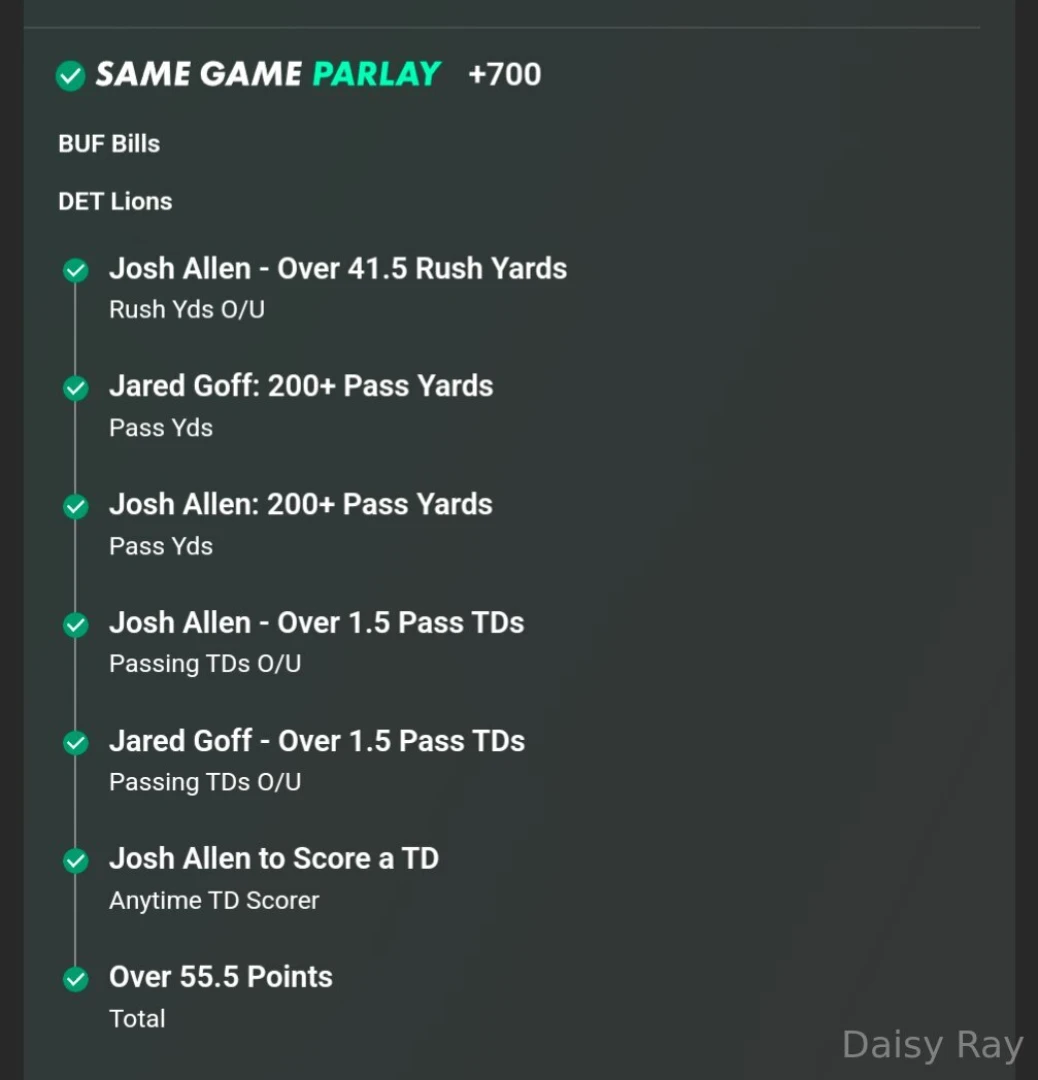1038x1080 pixels.
Task: Select the checkmark beside Jared Goff Over 1.5 Pass TDs
Action: (x=75, y=742)
